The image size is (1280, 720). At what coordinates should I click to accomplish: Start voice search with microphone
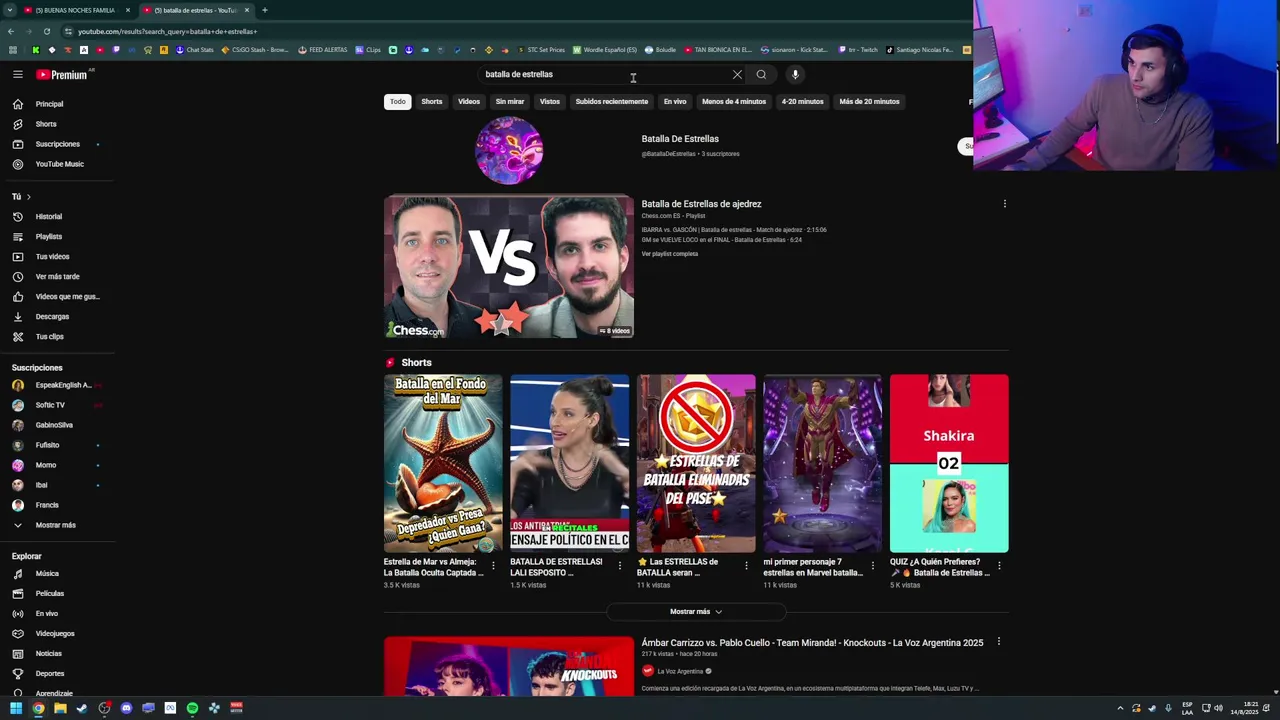coord(795,74)
